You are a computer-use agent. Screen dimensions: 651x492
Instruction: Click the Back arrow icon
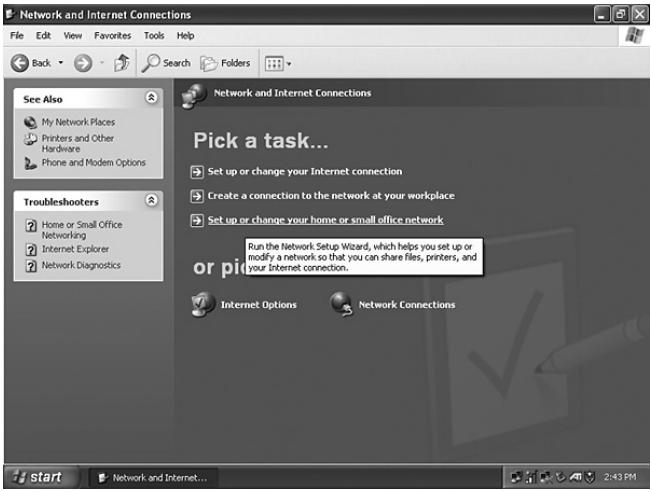point(20,63)
